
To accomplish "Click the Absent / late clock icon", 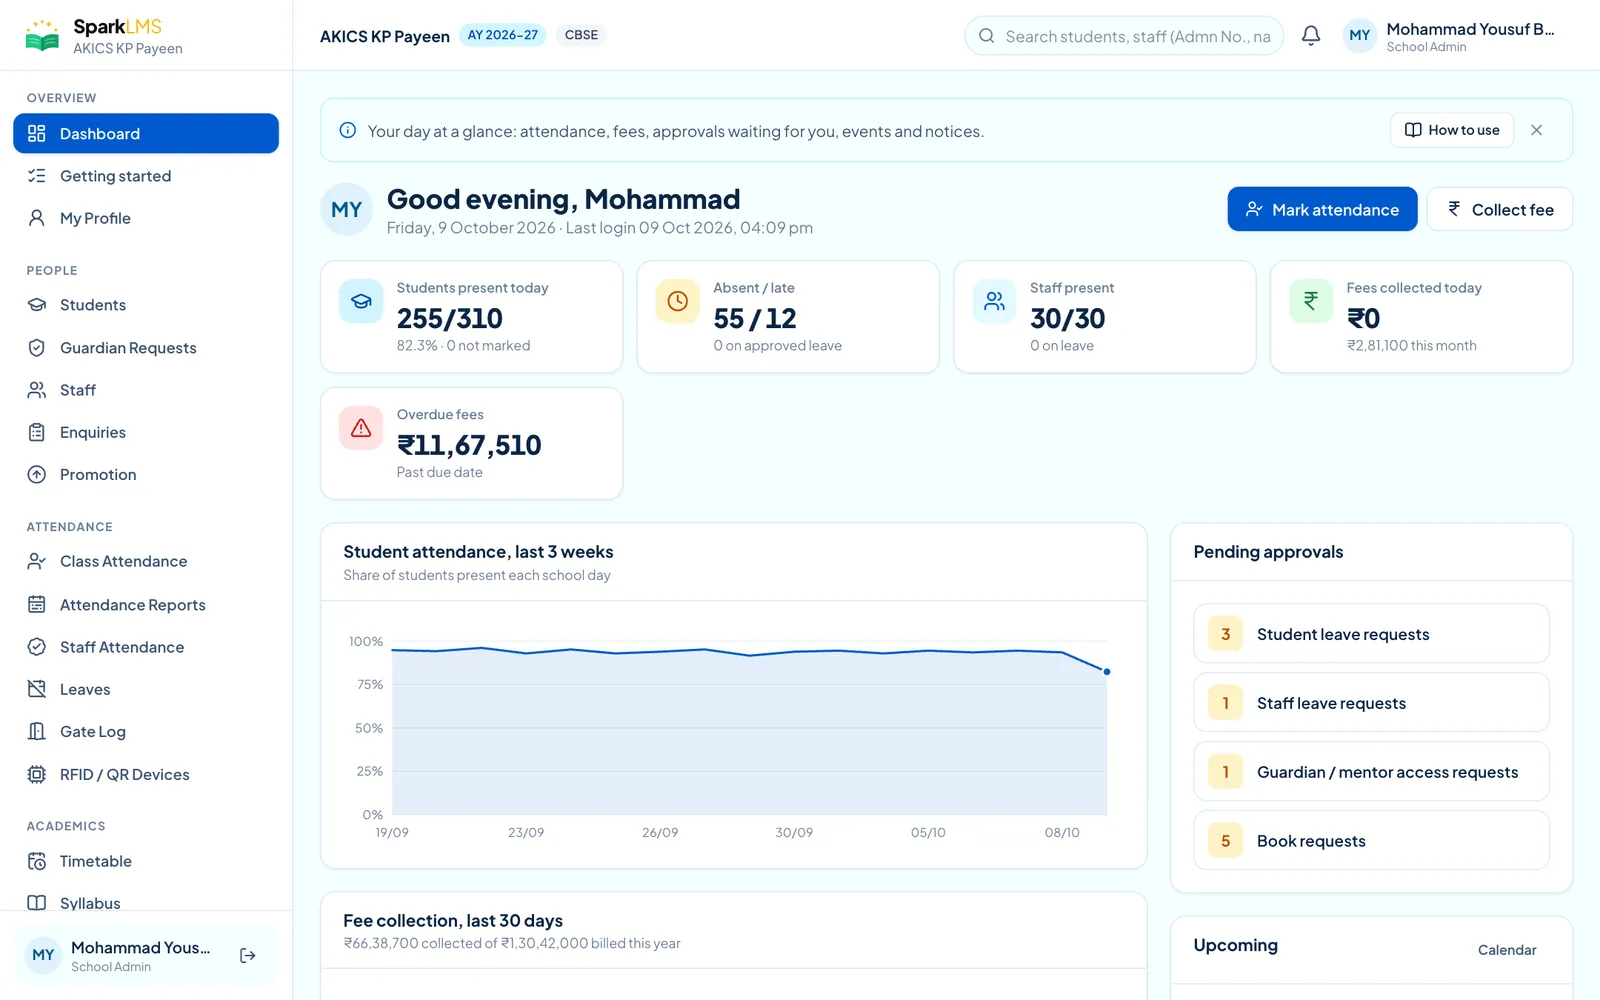I will 677,301.
